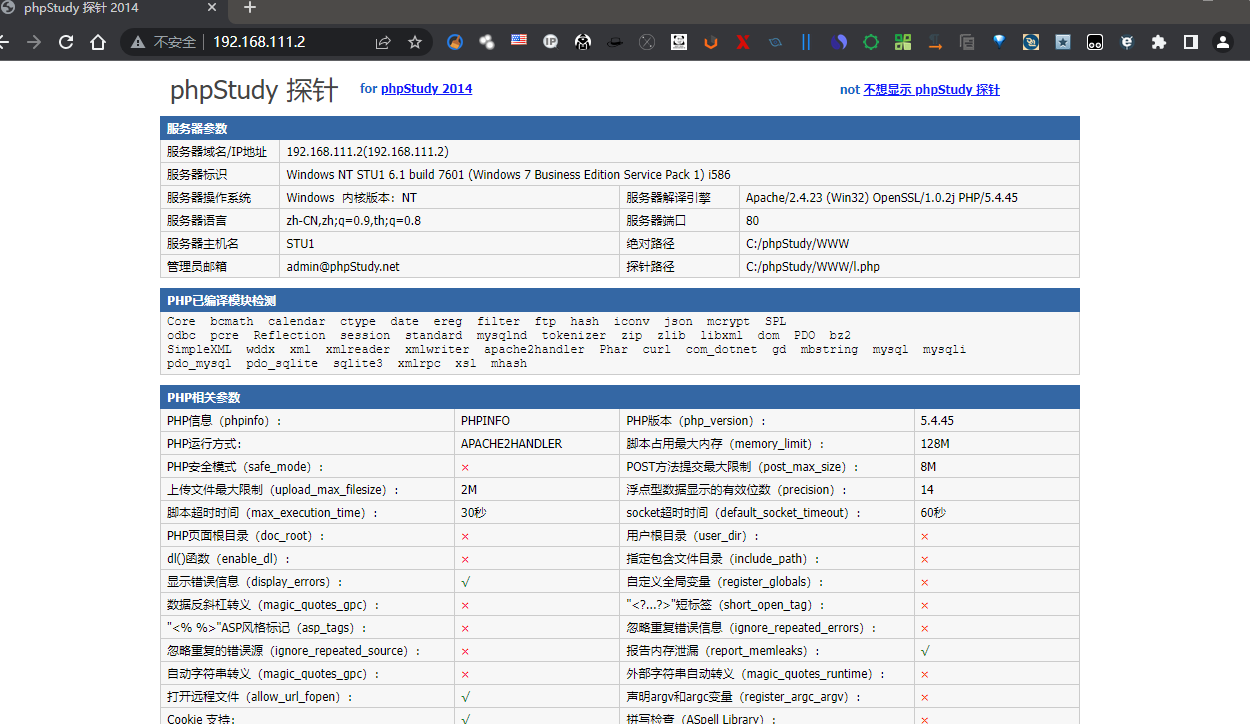Open the not-secure warning triangle info
This screenshot has width=1250, height=724.
click(138, 42)
